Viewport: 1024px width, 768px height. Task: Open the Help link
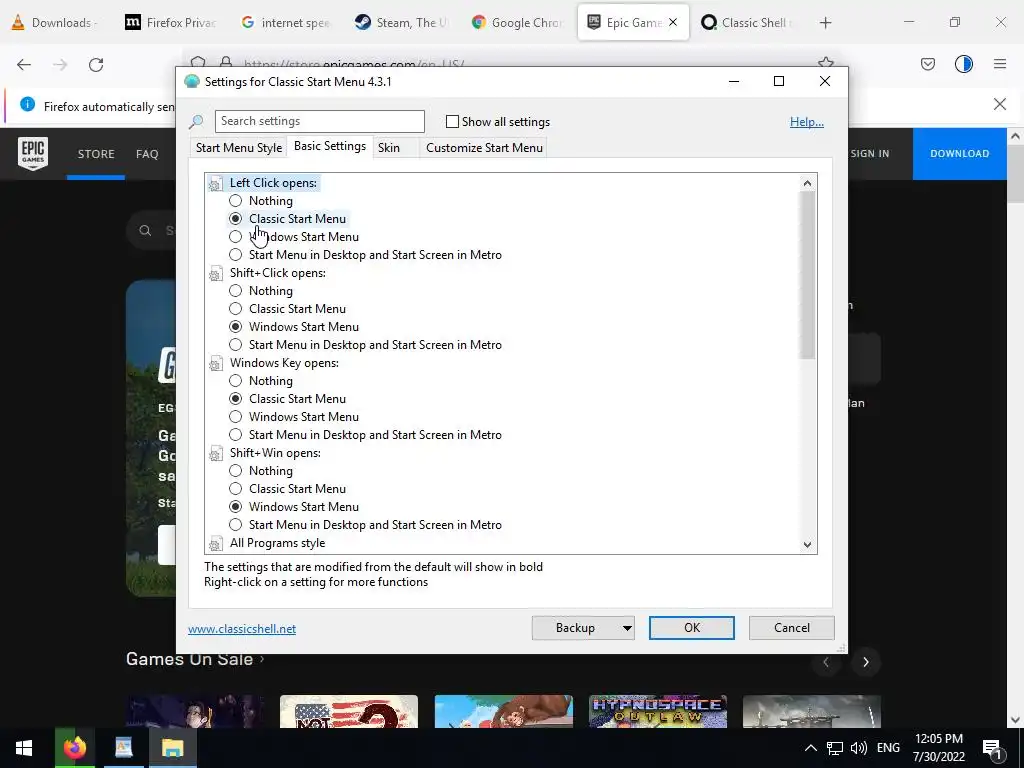(807, 122)
